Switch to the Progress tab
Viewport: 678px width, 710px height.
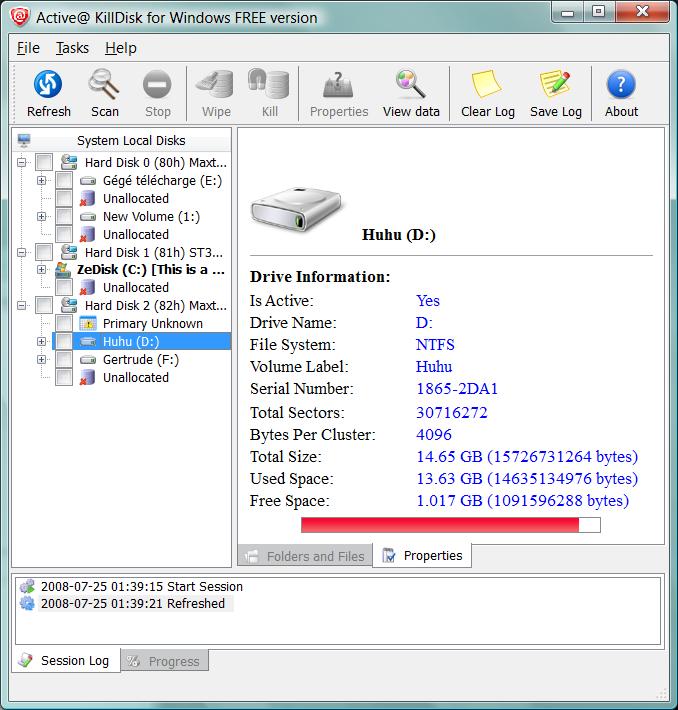[165, 661]
